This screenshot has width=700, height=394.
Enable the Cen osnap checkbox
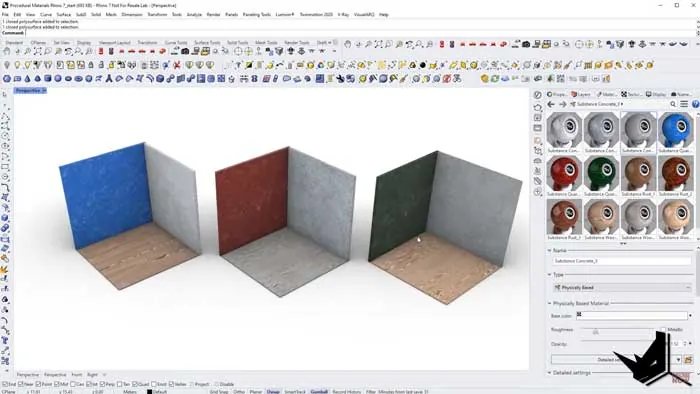72,384
